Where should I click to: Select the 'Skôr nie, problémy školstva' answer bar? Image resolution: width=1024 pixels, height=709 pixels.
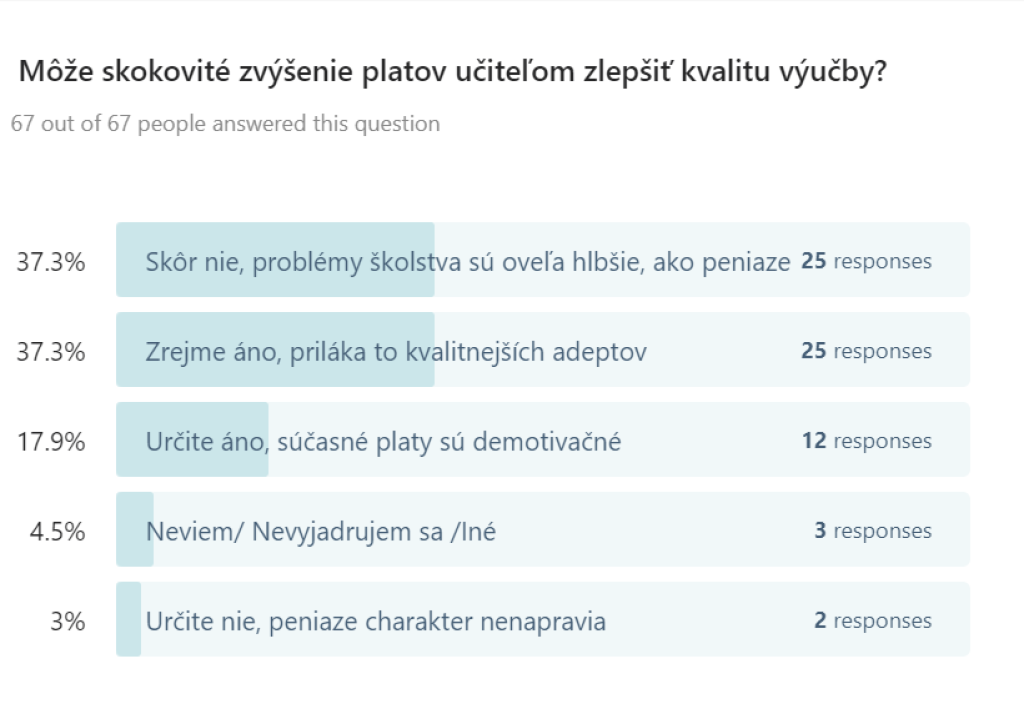(543, 260)
